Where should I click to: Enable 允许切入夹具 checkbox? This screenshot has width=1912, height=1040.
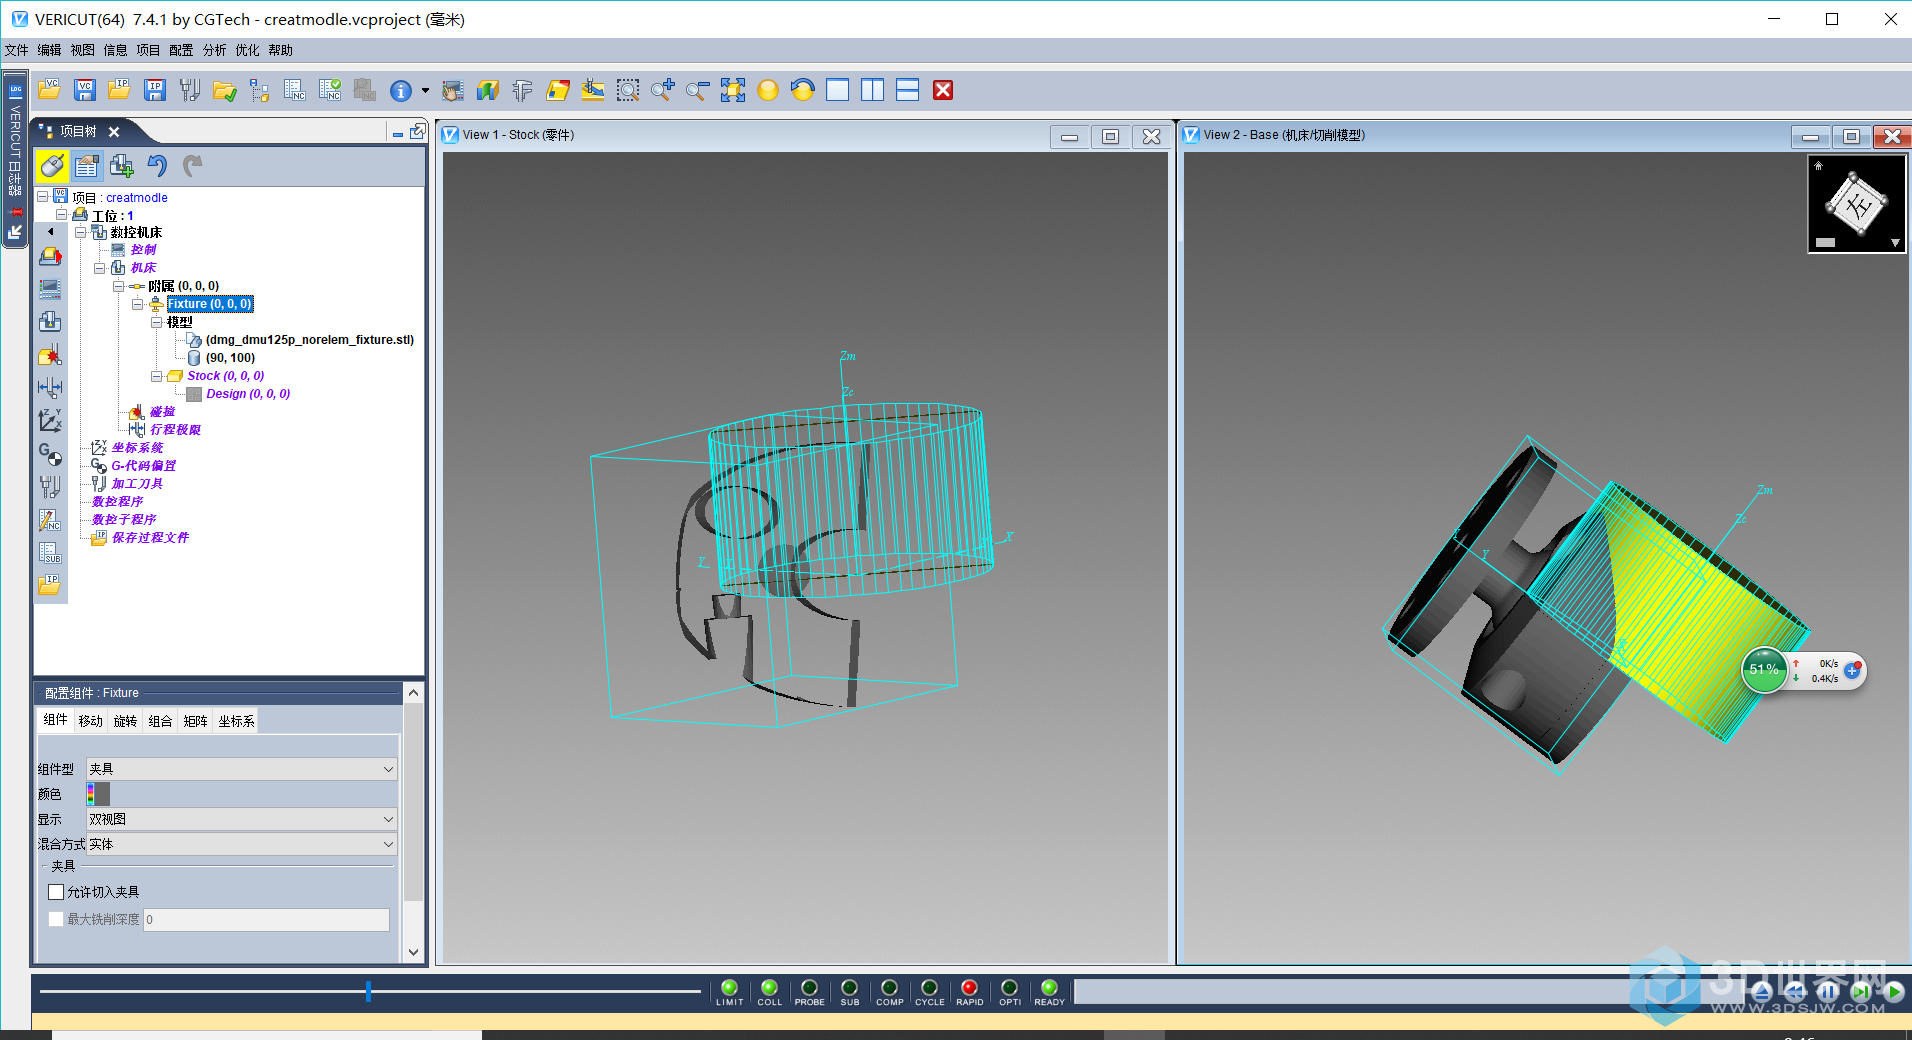56,892
